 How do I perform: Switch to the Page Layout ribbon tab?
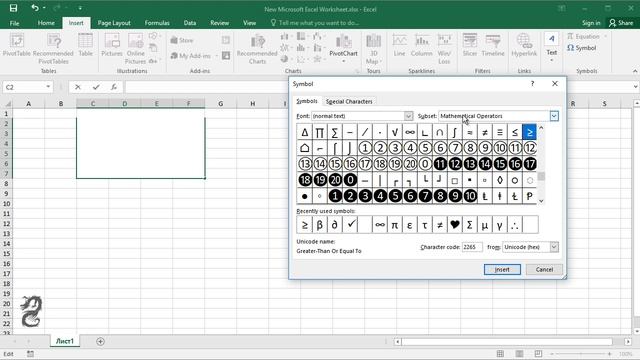tap(114, 23)
